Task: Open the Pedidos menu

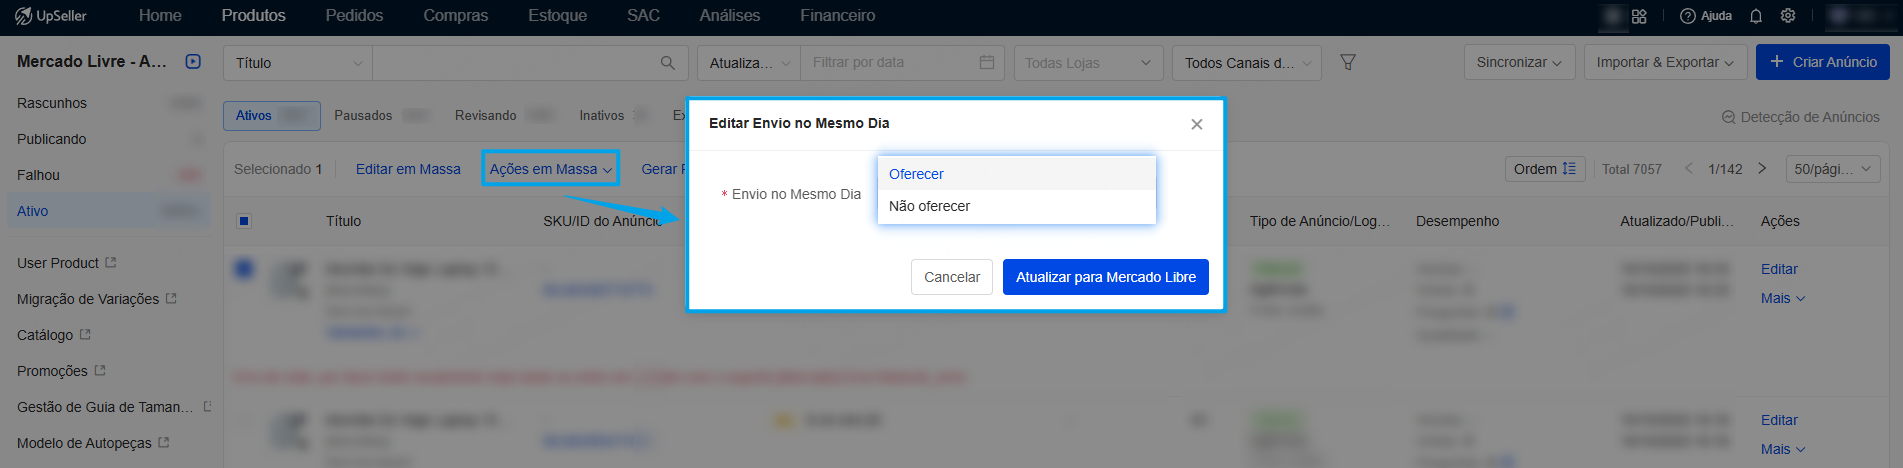Action: point(354,16)
